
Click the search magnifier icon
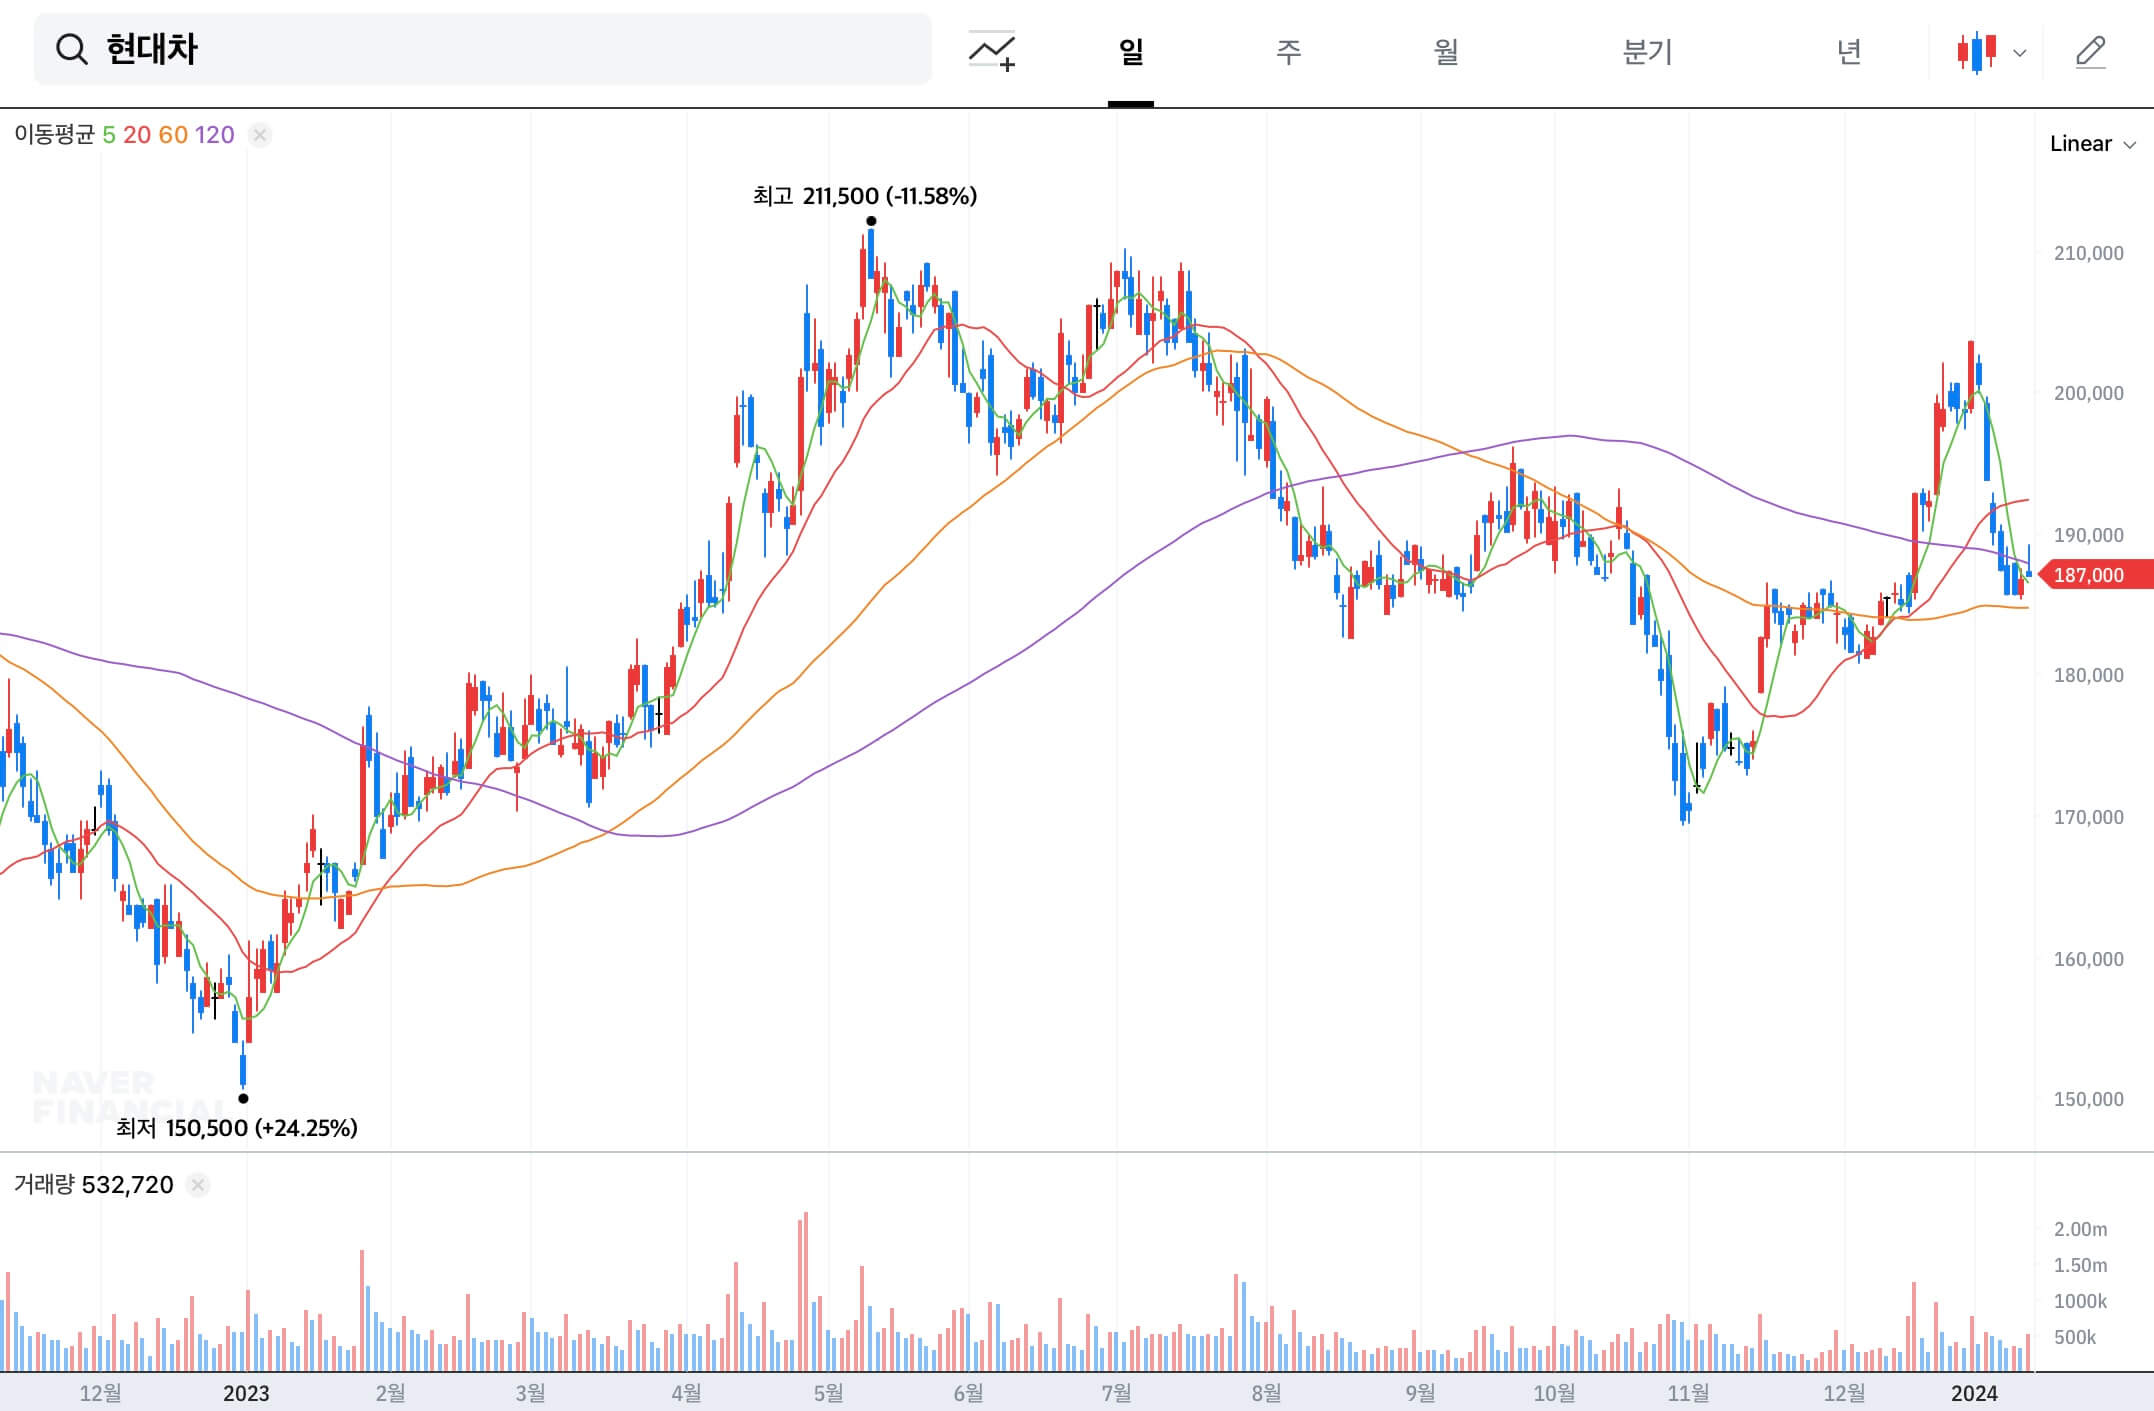pyautogui.click(x=71, y=49)
